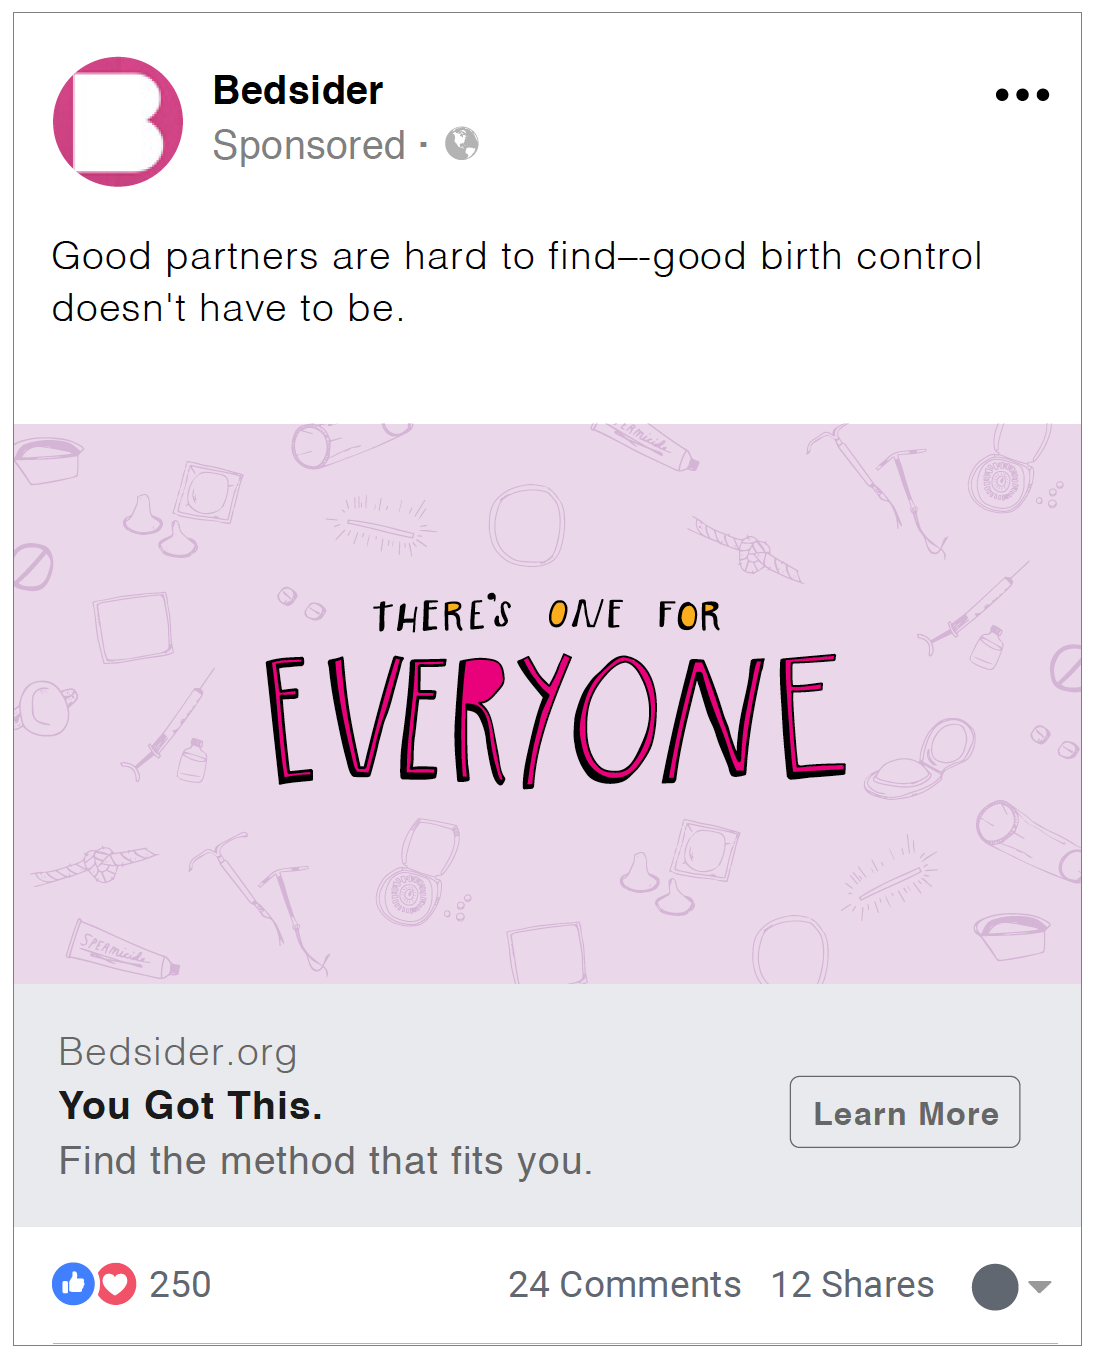Open the Bedsider page name link
Image resolution: width=1094 pixels, height=1358 pixels.
(x=298, y=90)
